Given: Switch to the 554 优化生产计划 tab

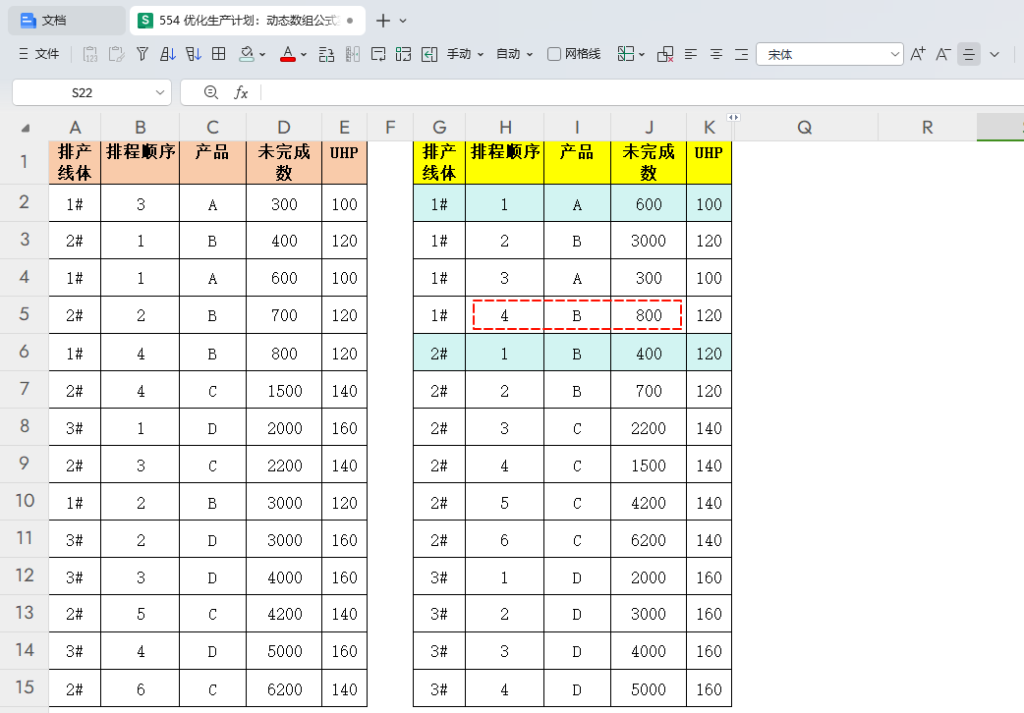Looking at the screenshot, I should (248, 20).
